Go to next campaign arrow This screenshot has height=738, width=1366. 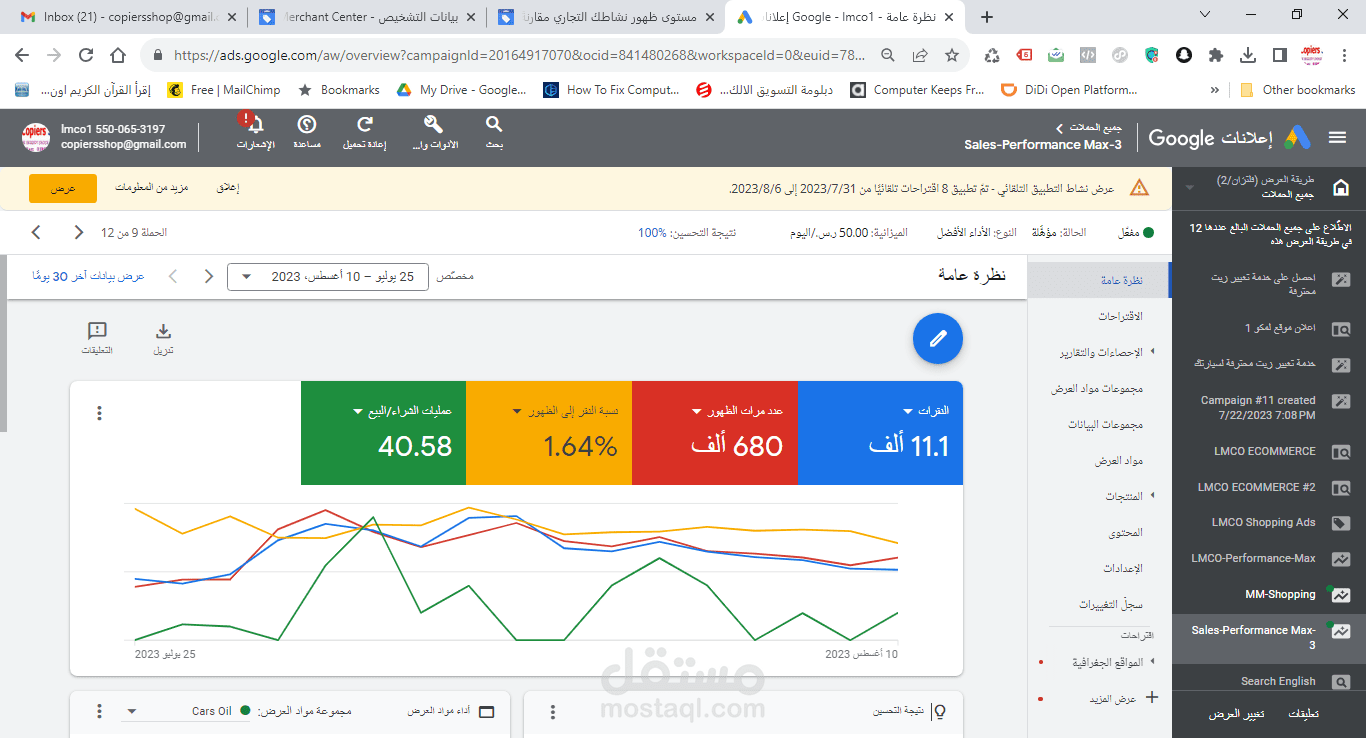(x=79, y=232)
